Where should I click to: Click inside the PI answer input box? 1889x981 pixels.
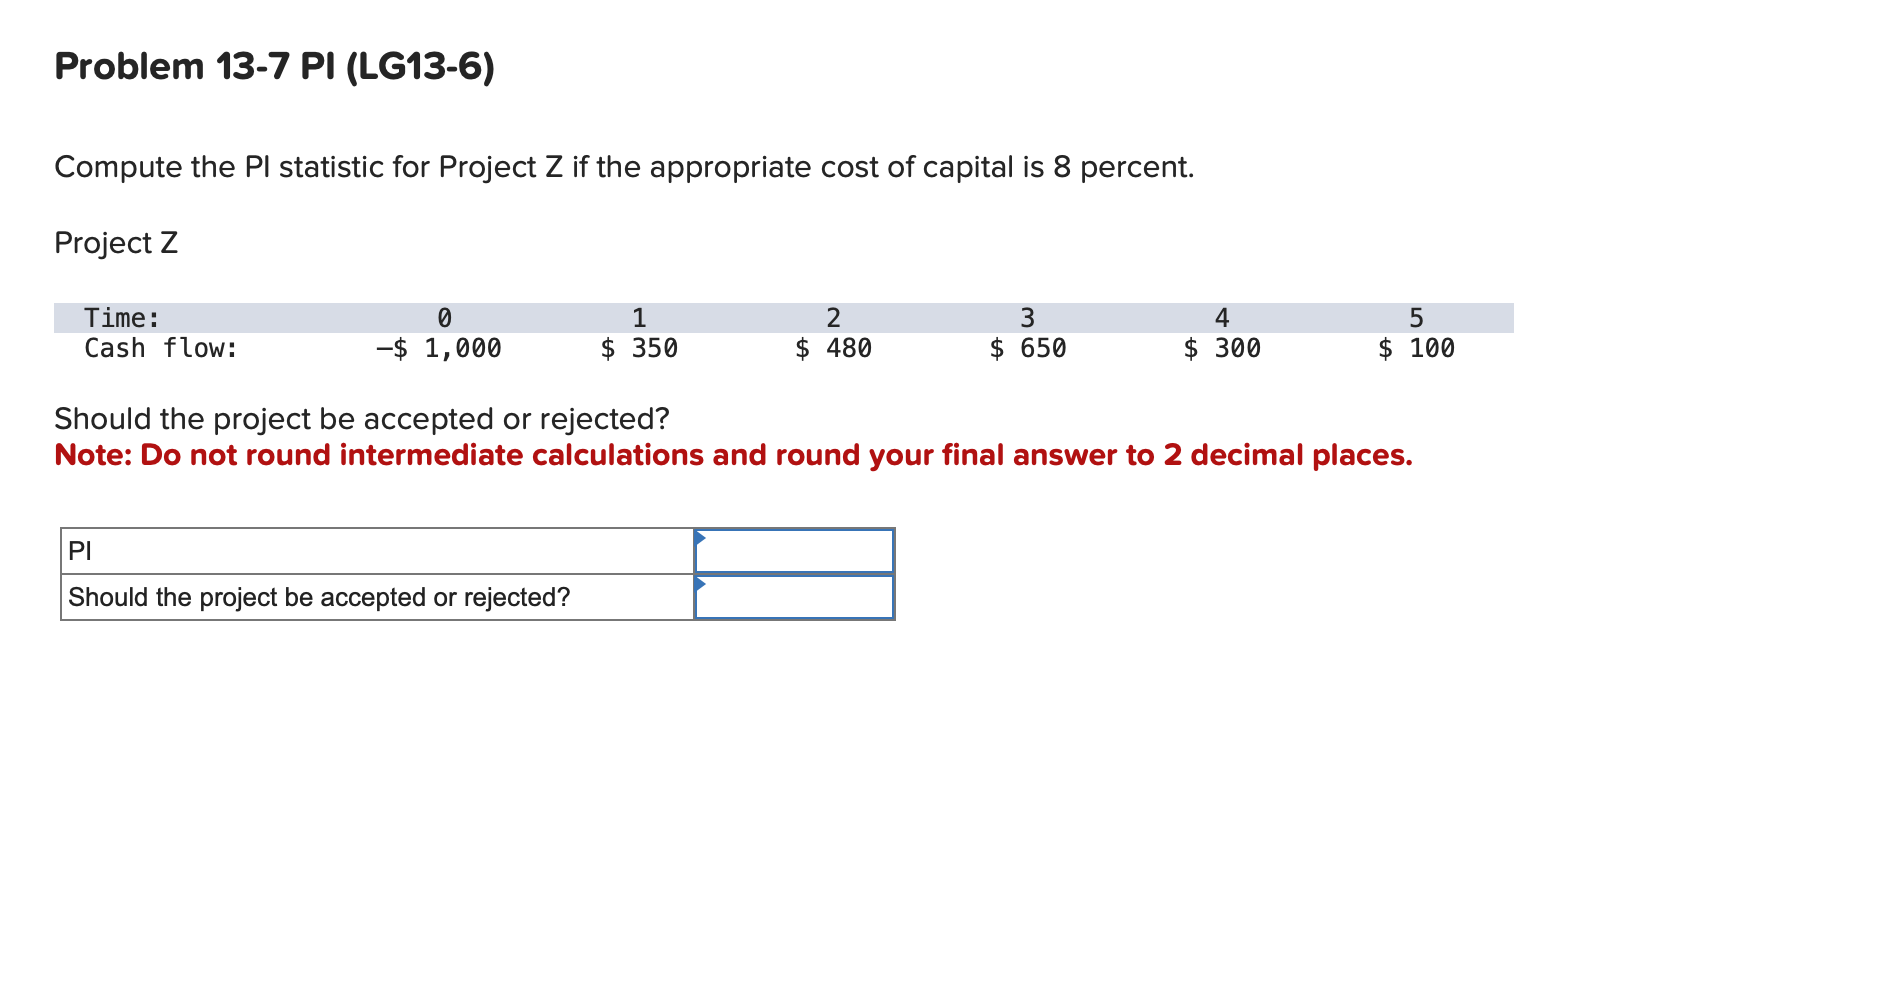(795, 551)
